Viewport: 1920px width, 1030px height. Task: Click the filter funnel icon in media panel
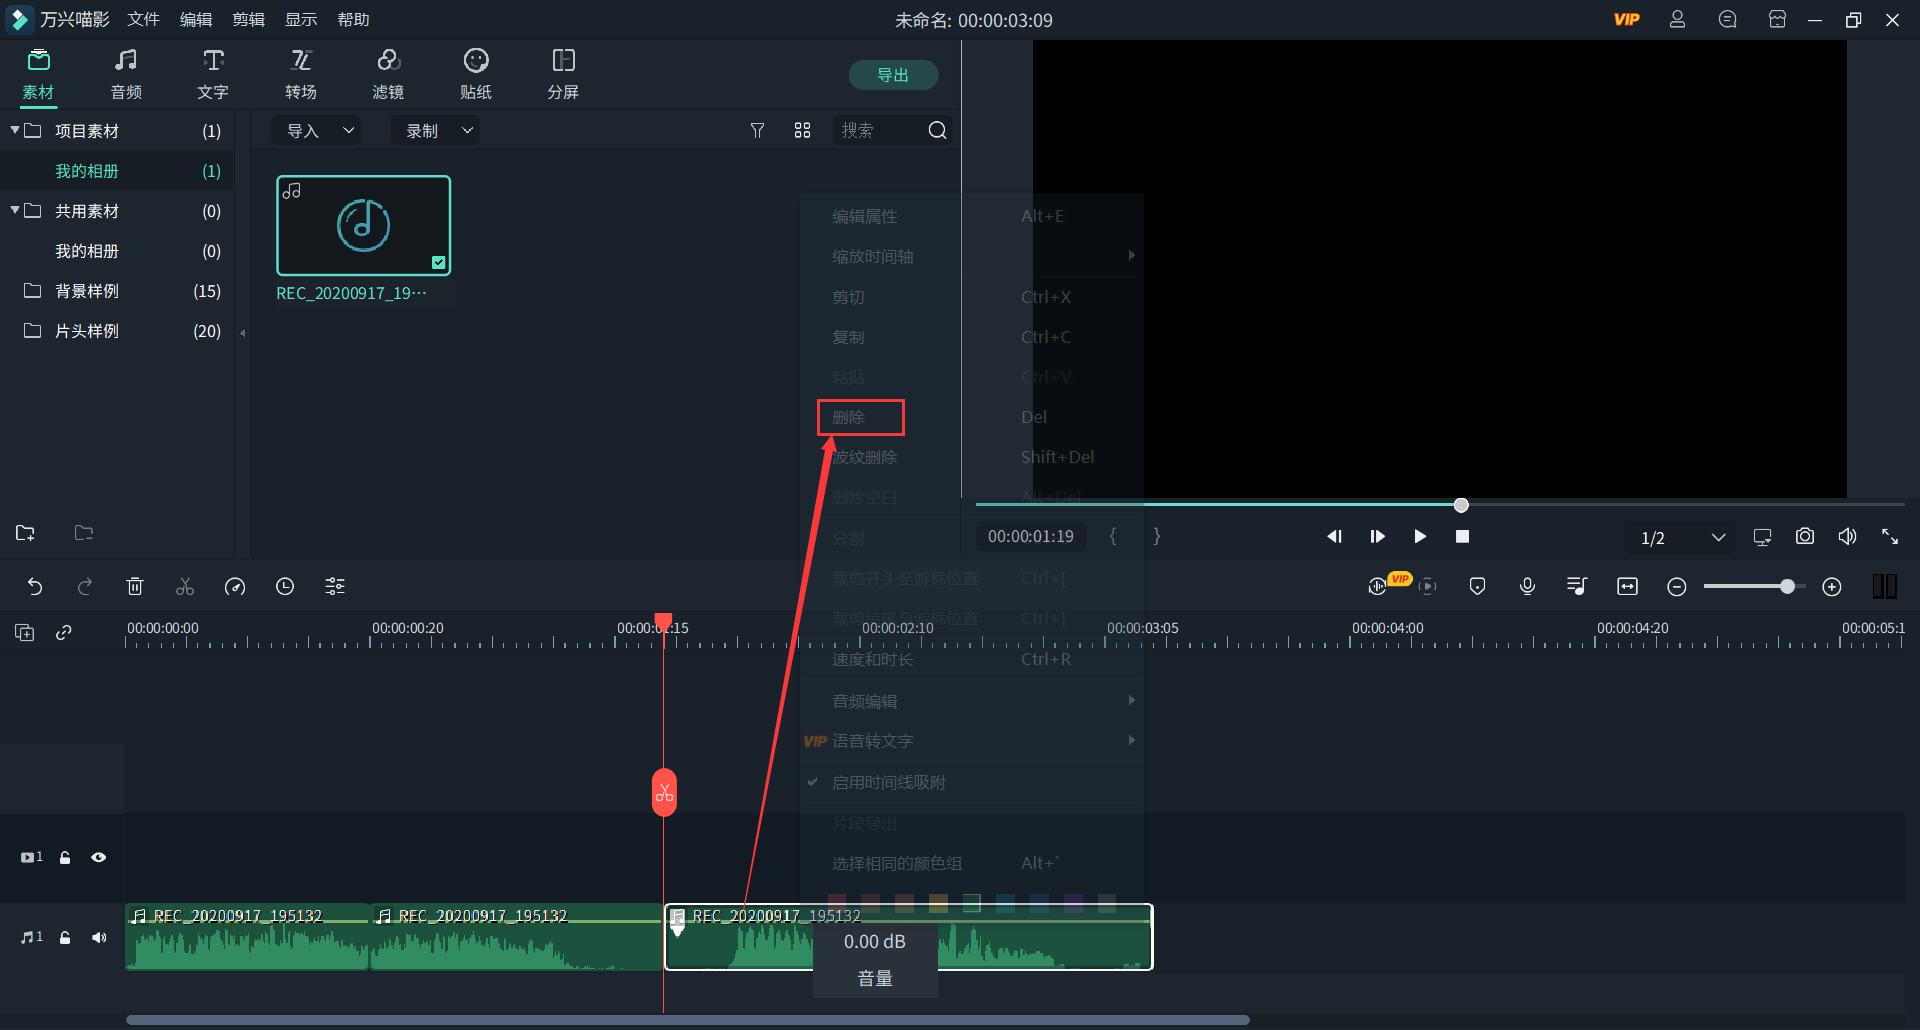pyautogui.click(x=757, y=131)
